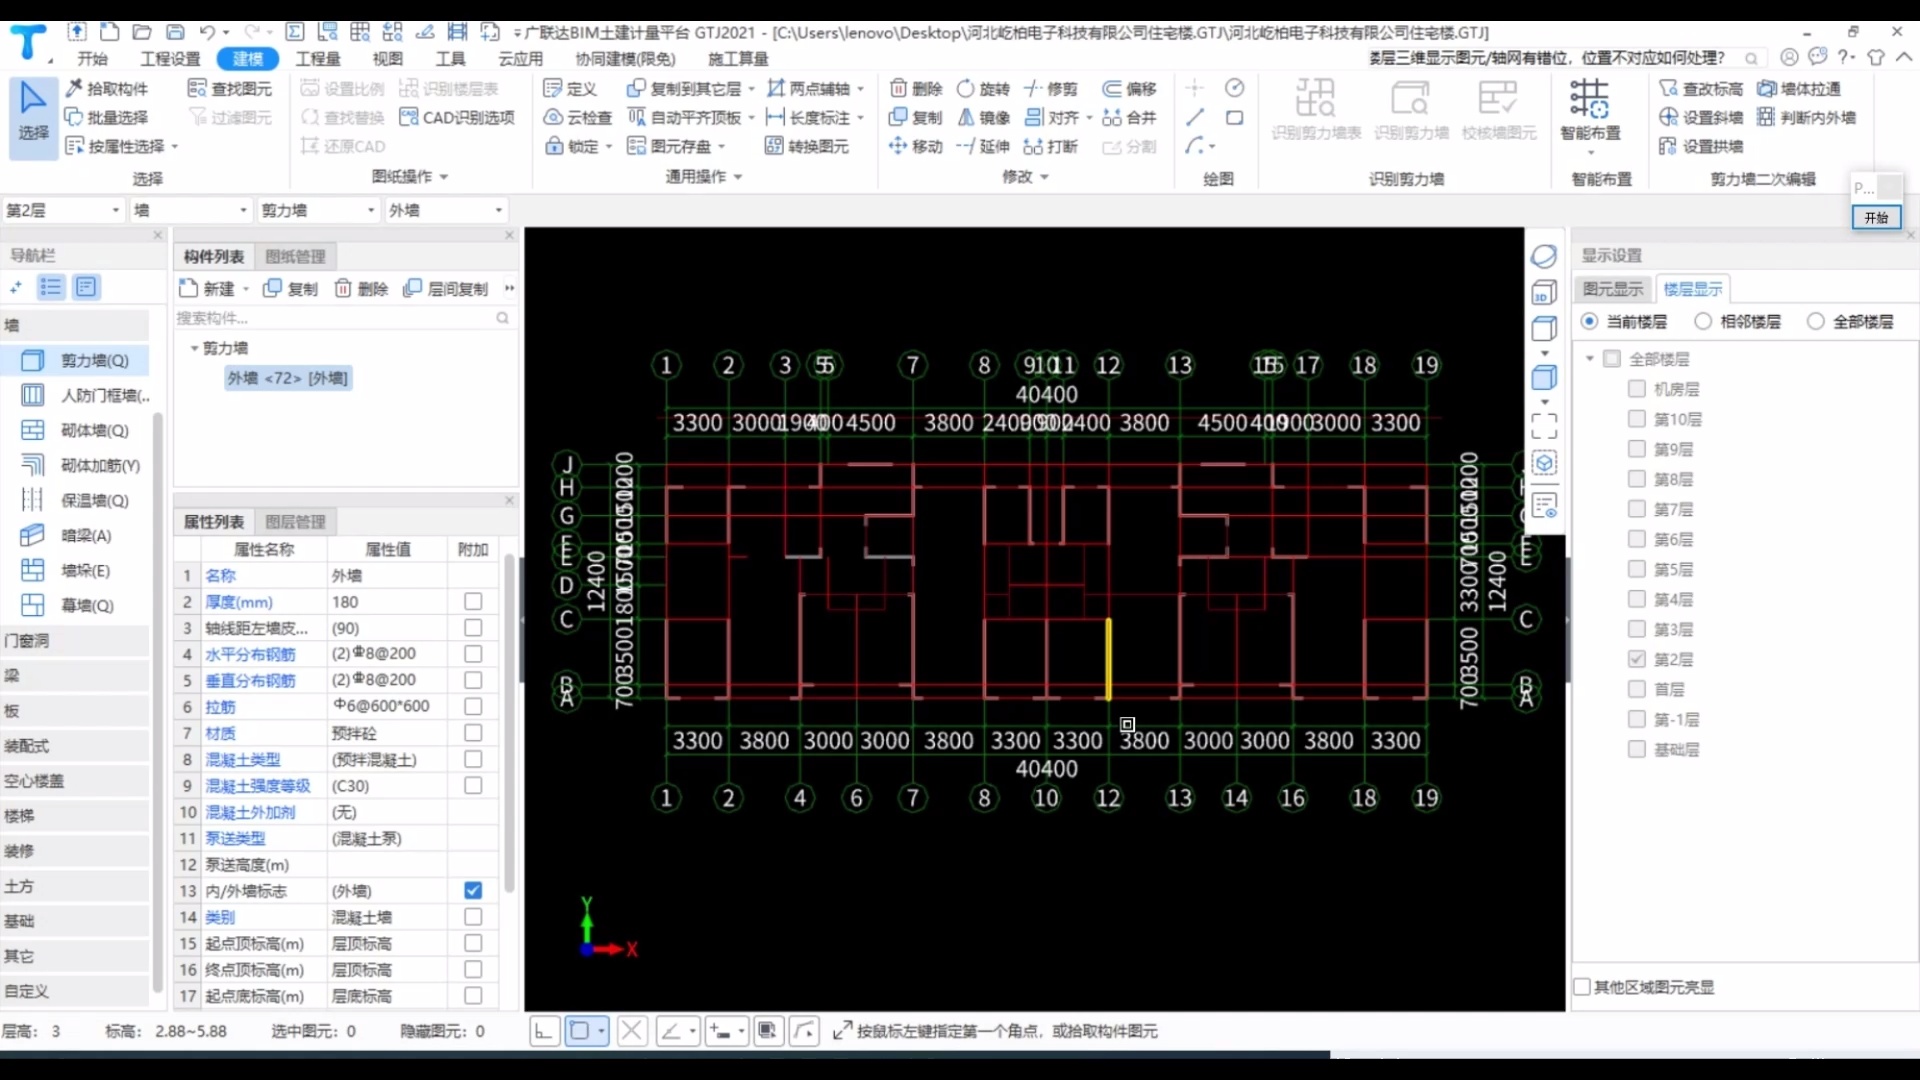Toggle 其他区域图元亮显 checkbox

[x=1582, y=986]
